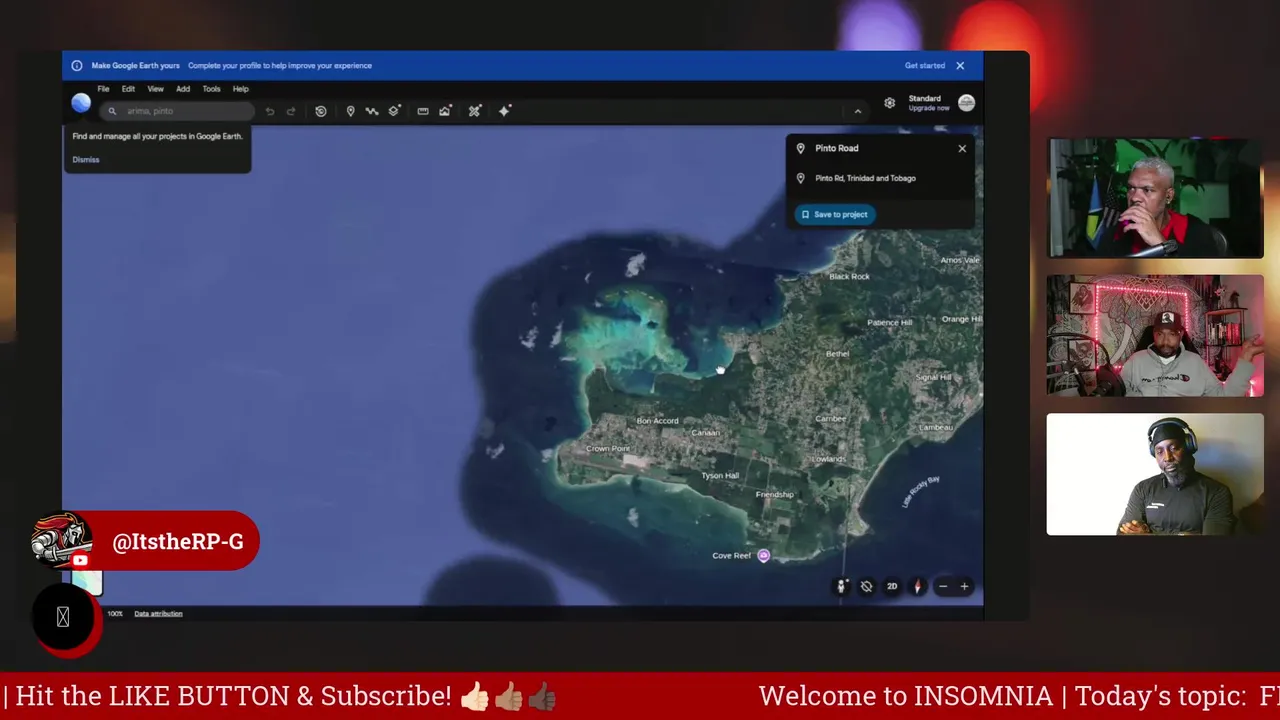Image resolution: width=1280 pixels, height=720 pixels.
Task: Click the sparkle AI icon in toolbar
Action: point(504,111)
